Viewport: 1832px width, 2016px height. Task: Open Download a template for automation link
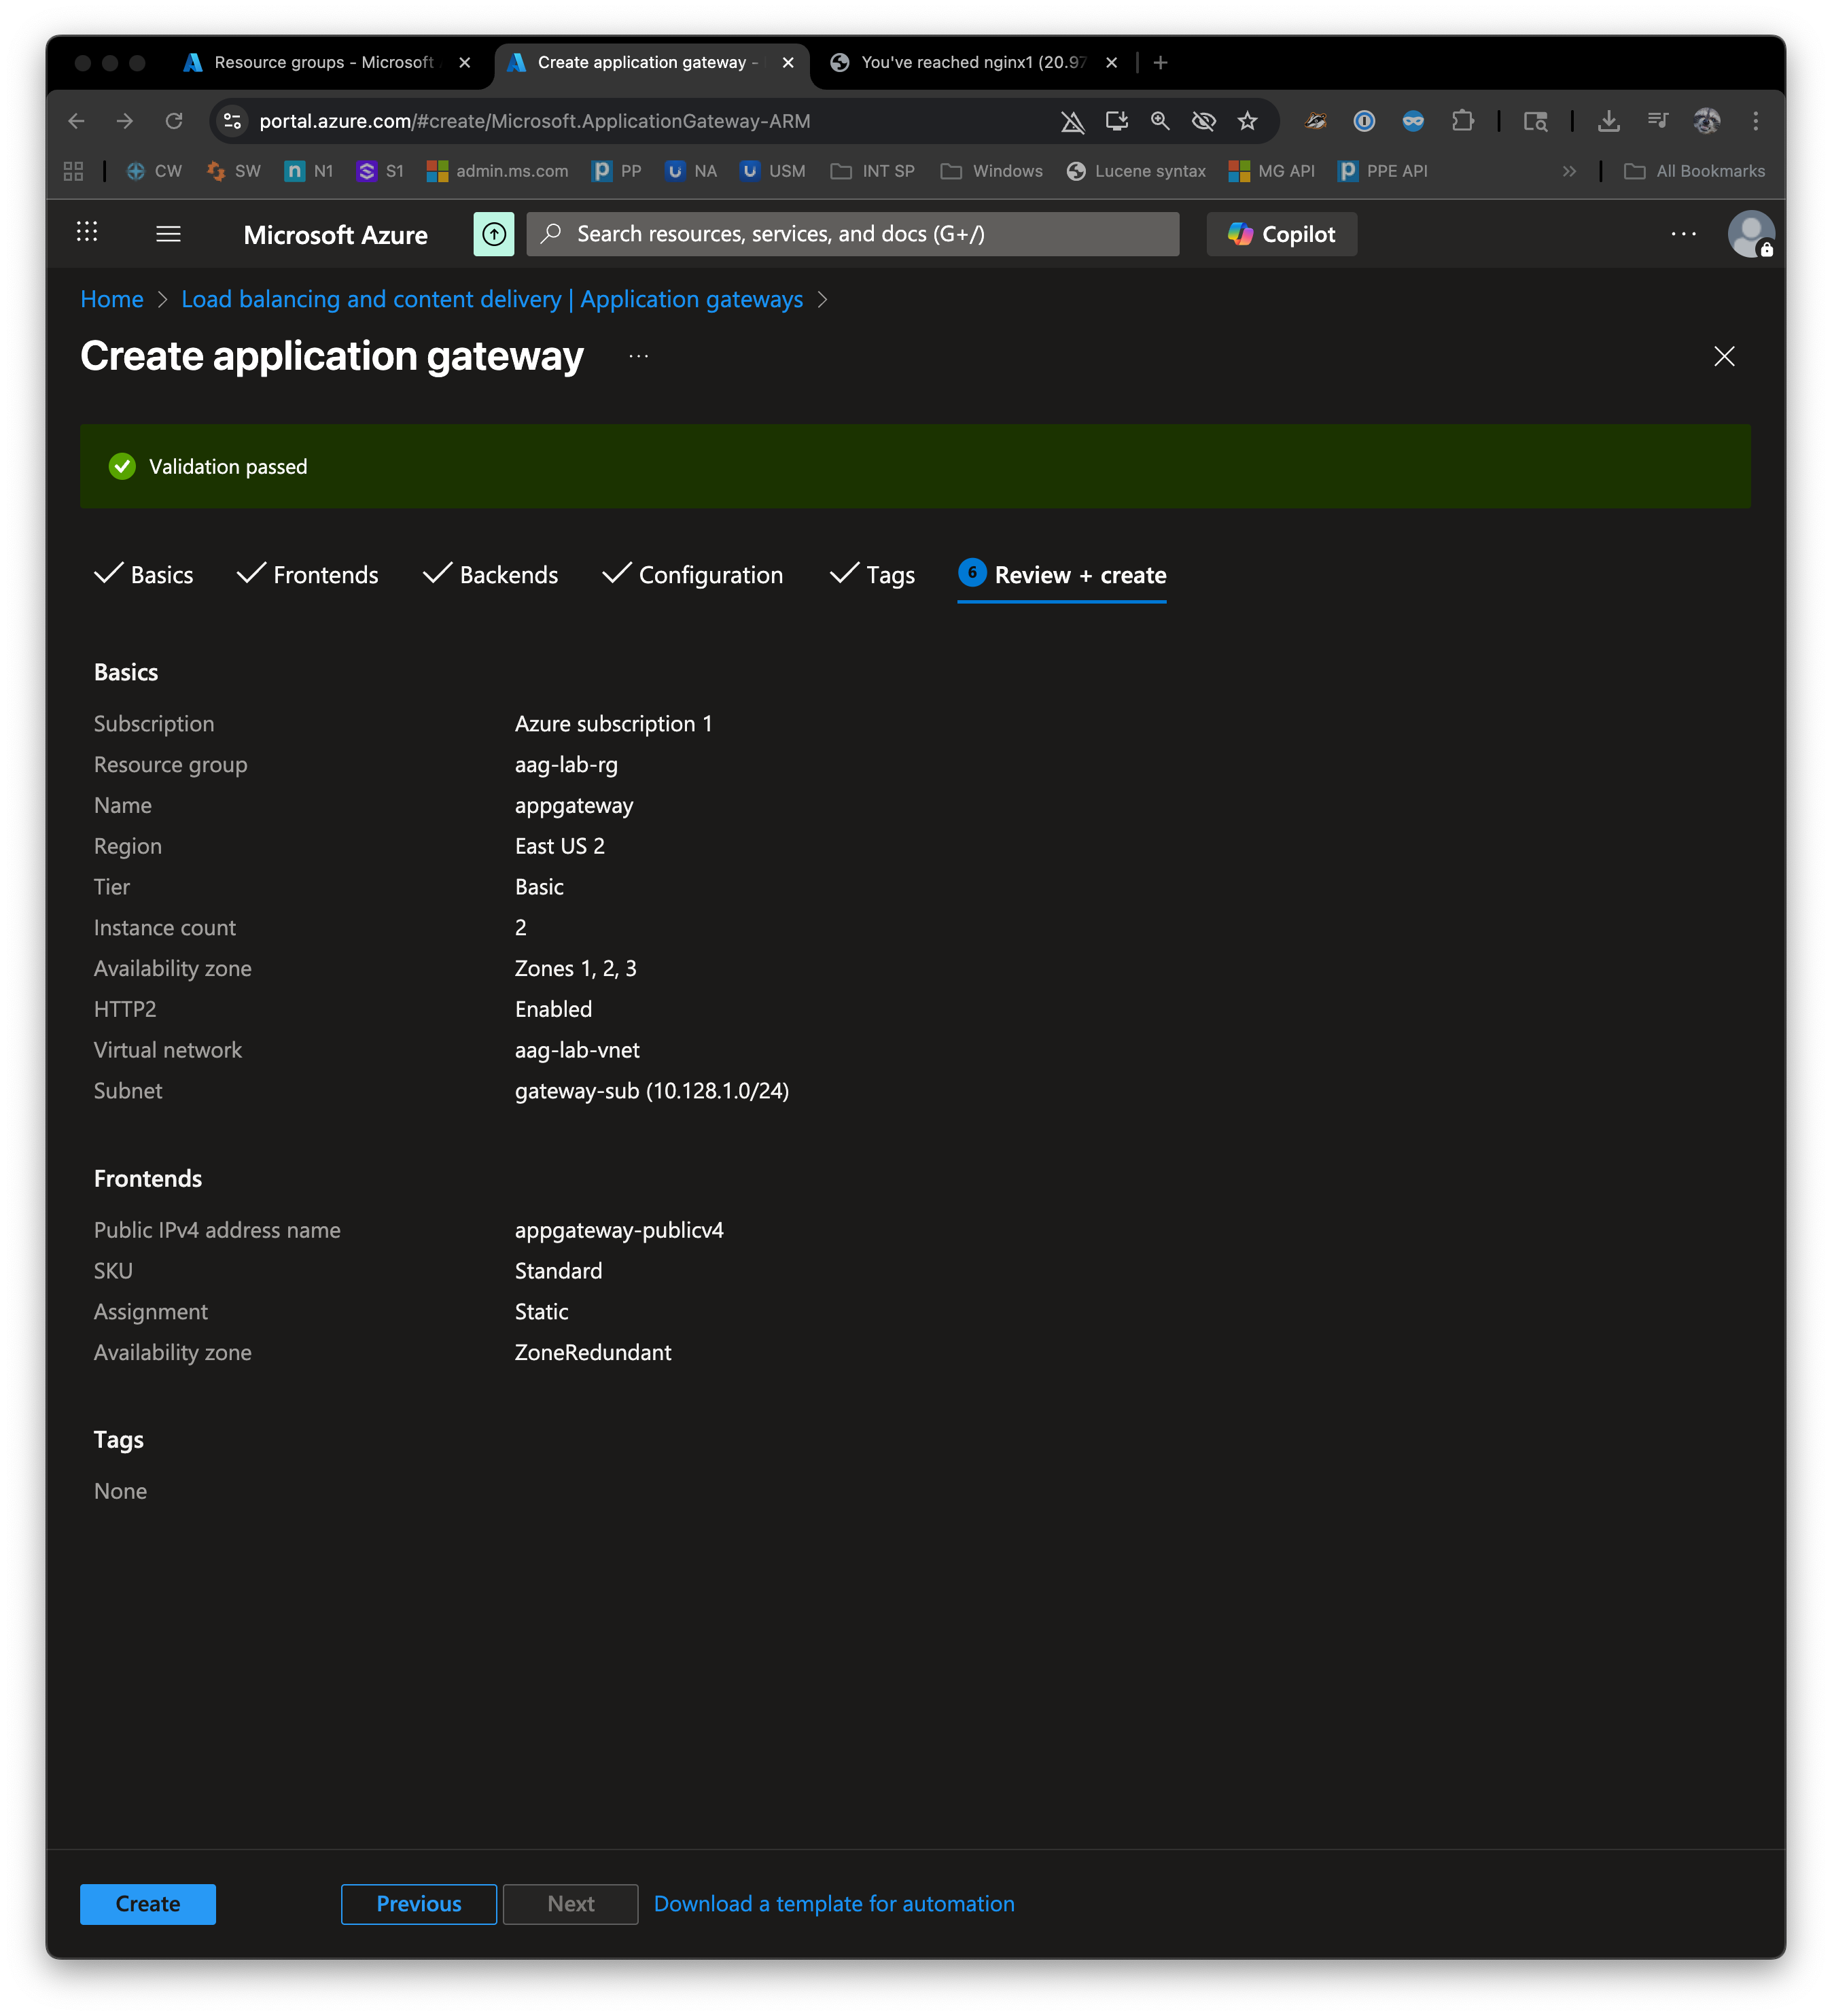833,1904
